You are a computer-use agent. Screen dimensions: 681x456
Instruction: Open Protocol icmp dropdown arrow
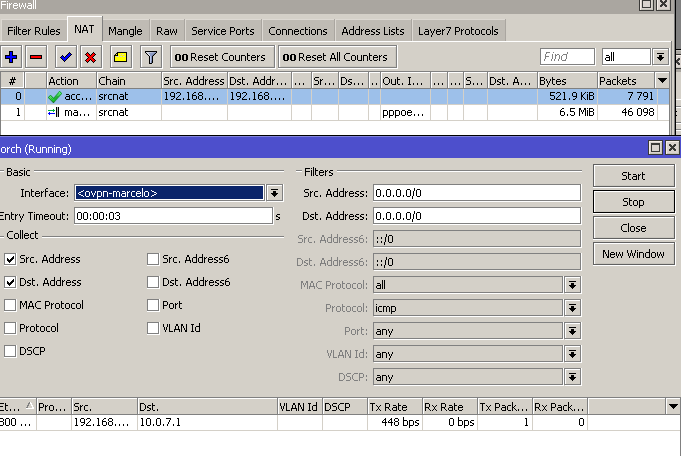point(572,308)
